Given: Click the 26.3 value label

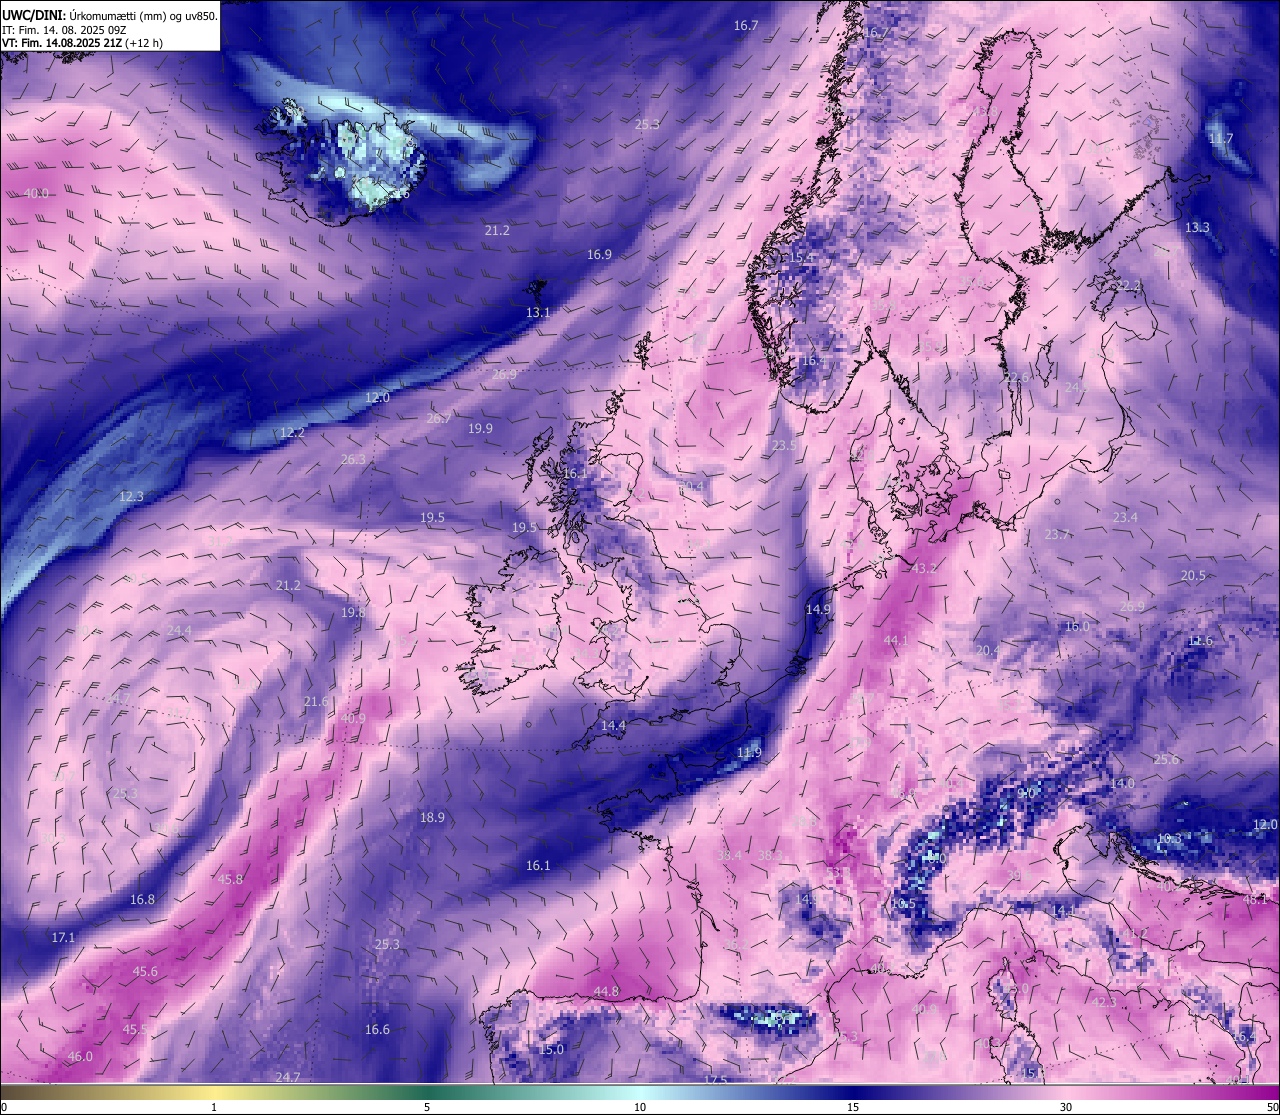Looking at the screenshot, I should point(353,460).
